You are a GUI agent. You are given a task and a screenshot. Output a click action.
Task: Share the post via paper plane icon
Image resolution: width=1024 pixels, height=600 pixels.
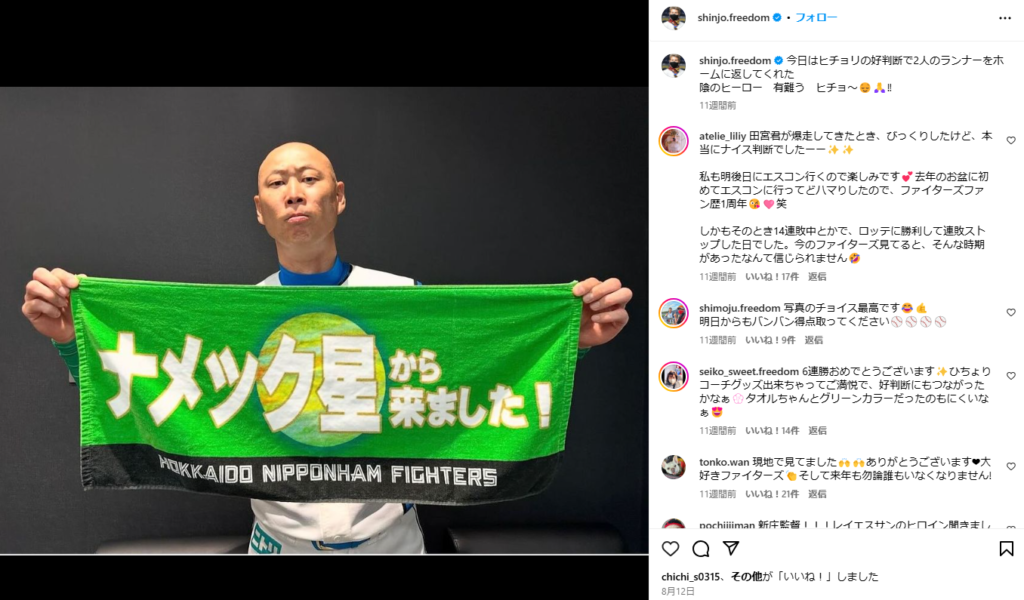pos(731,548)
